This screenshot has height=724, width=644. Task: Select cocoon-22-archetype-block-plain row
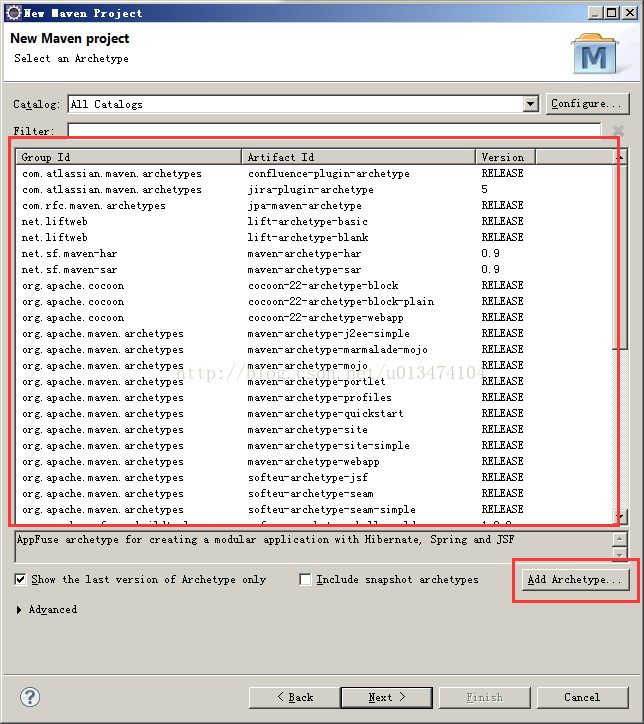click(x=315, y=302)
